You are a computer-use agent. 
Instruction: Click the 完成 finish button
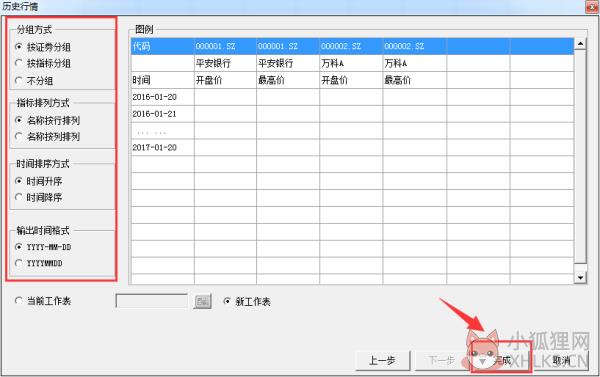click(x=501, y=361)
